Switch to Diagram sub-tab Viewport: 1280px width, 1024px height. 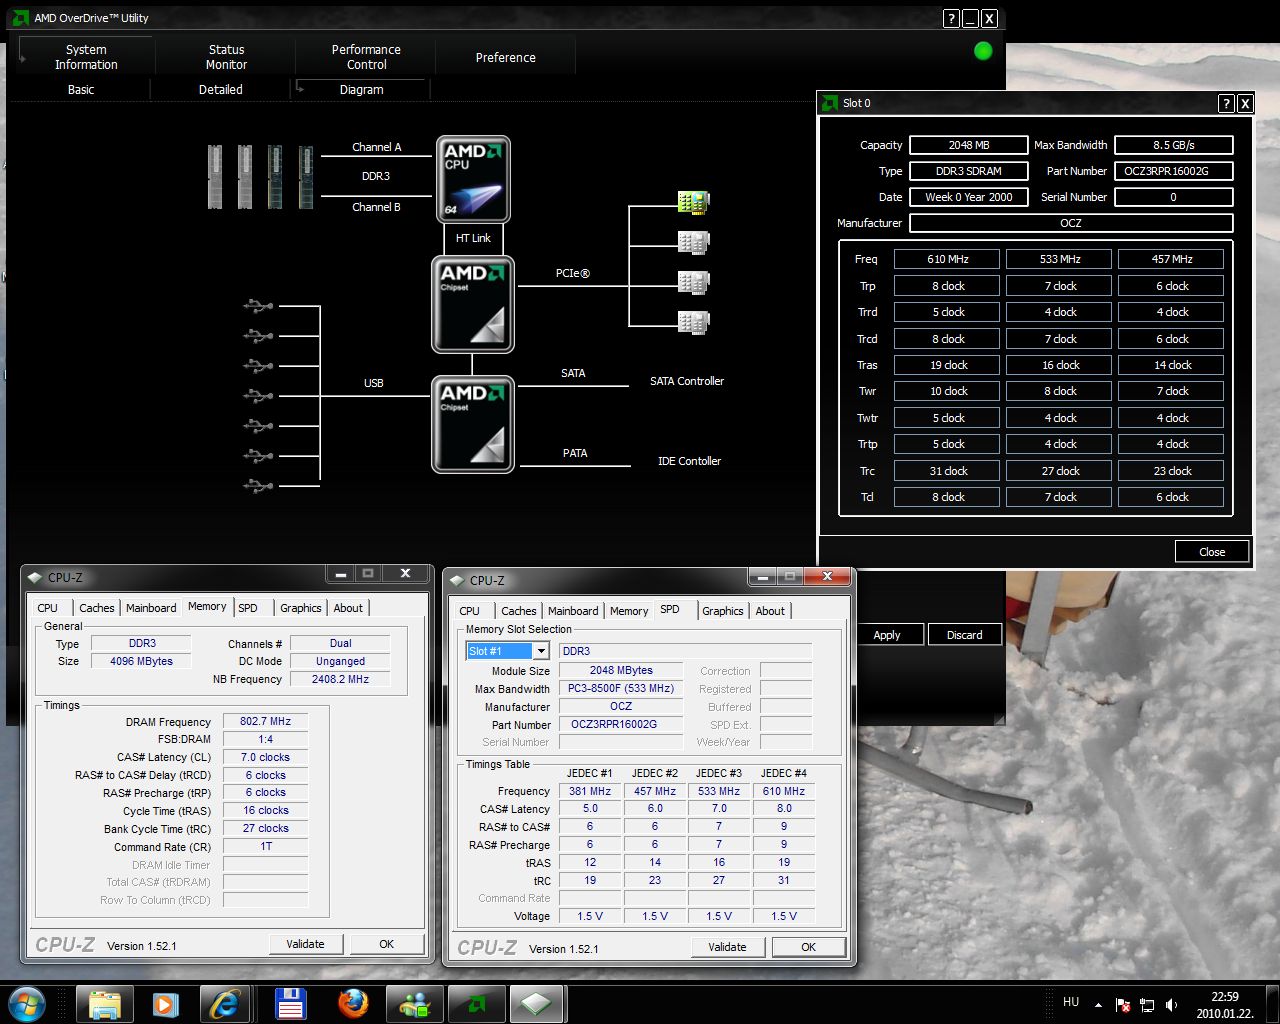pyautogui.click(x=361, y=89)
